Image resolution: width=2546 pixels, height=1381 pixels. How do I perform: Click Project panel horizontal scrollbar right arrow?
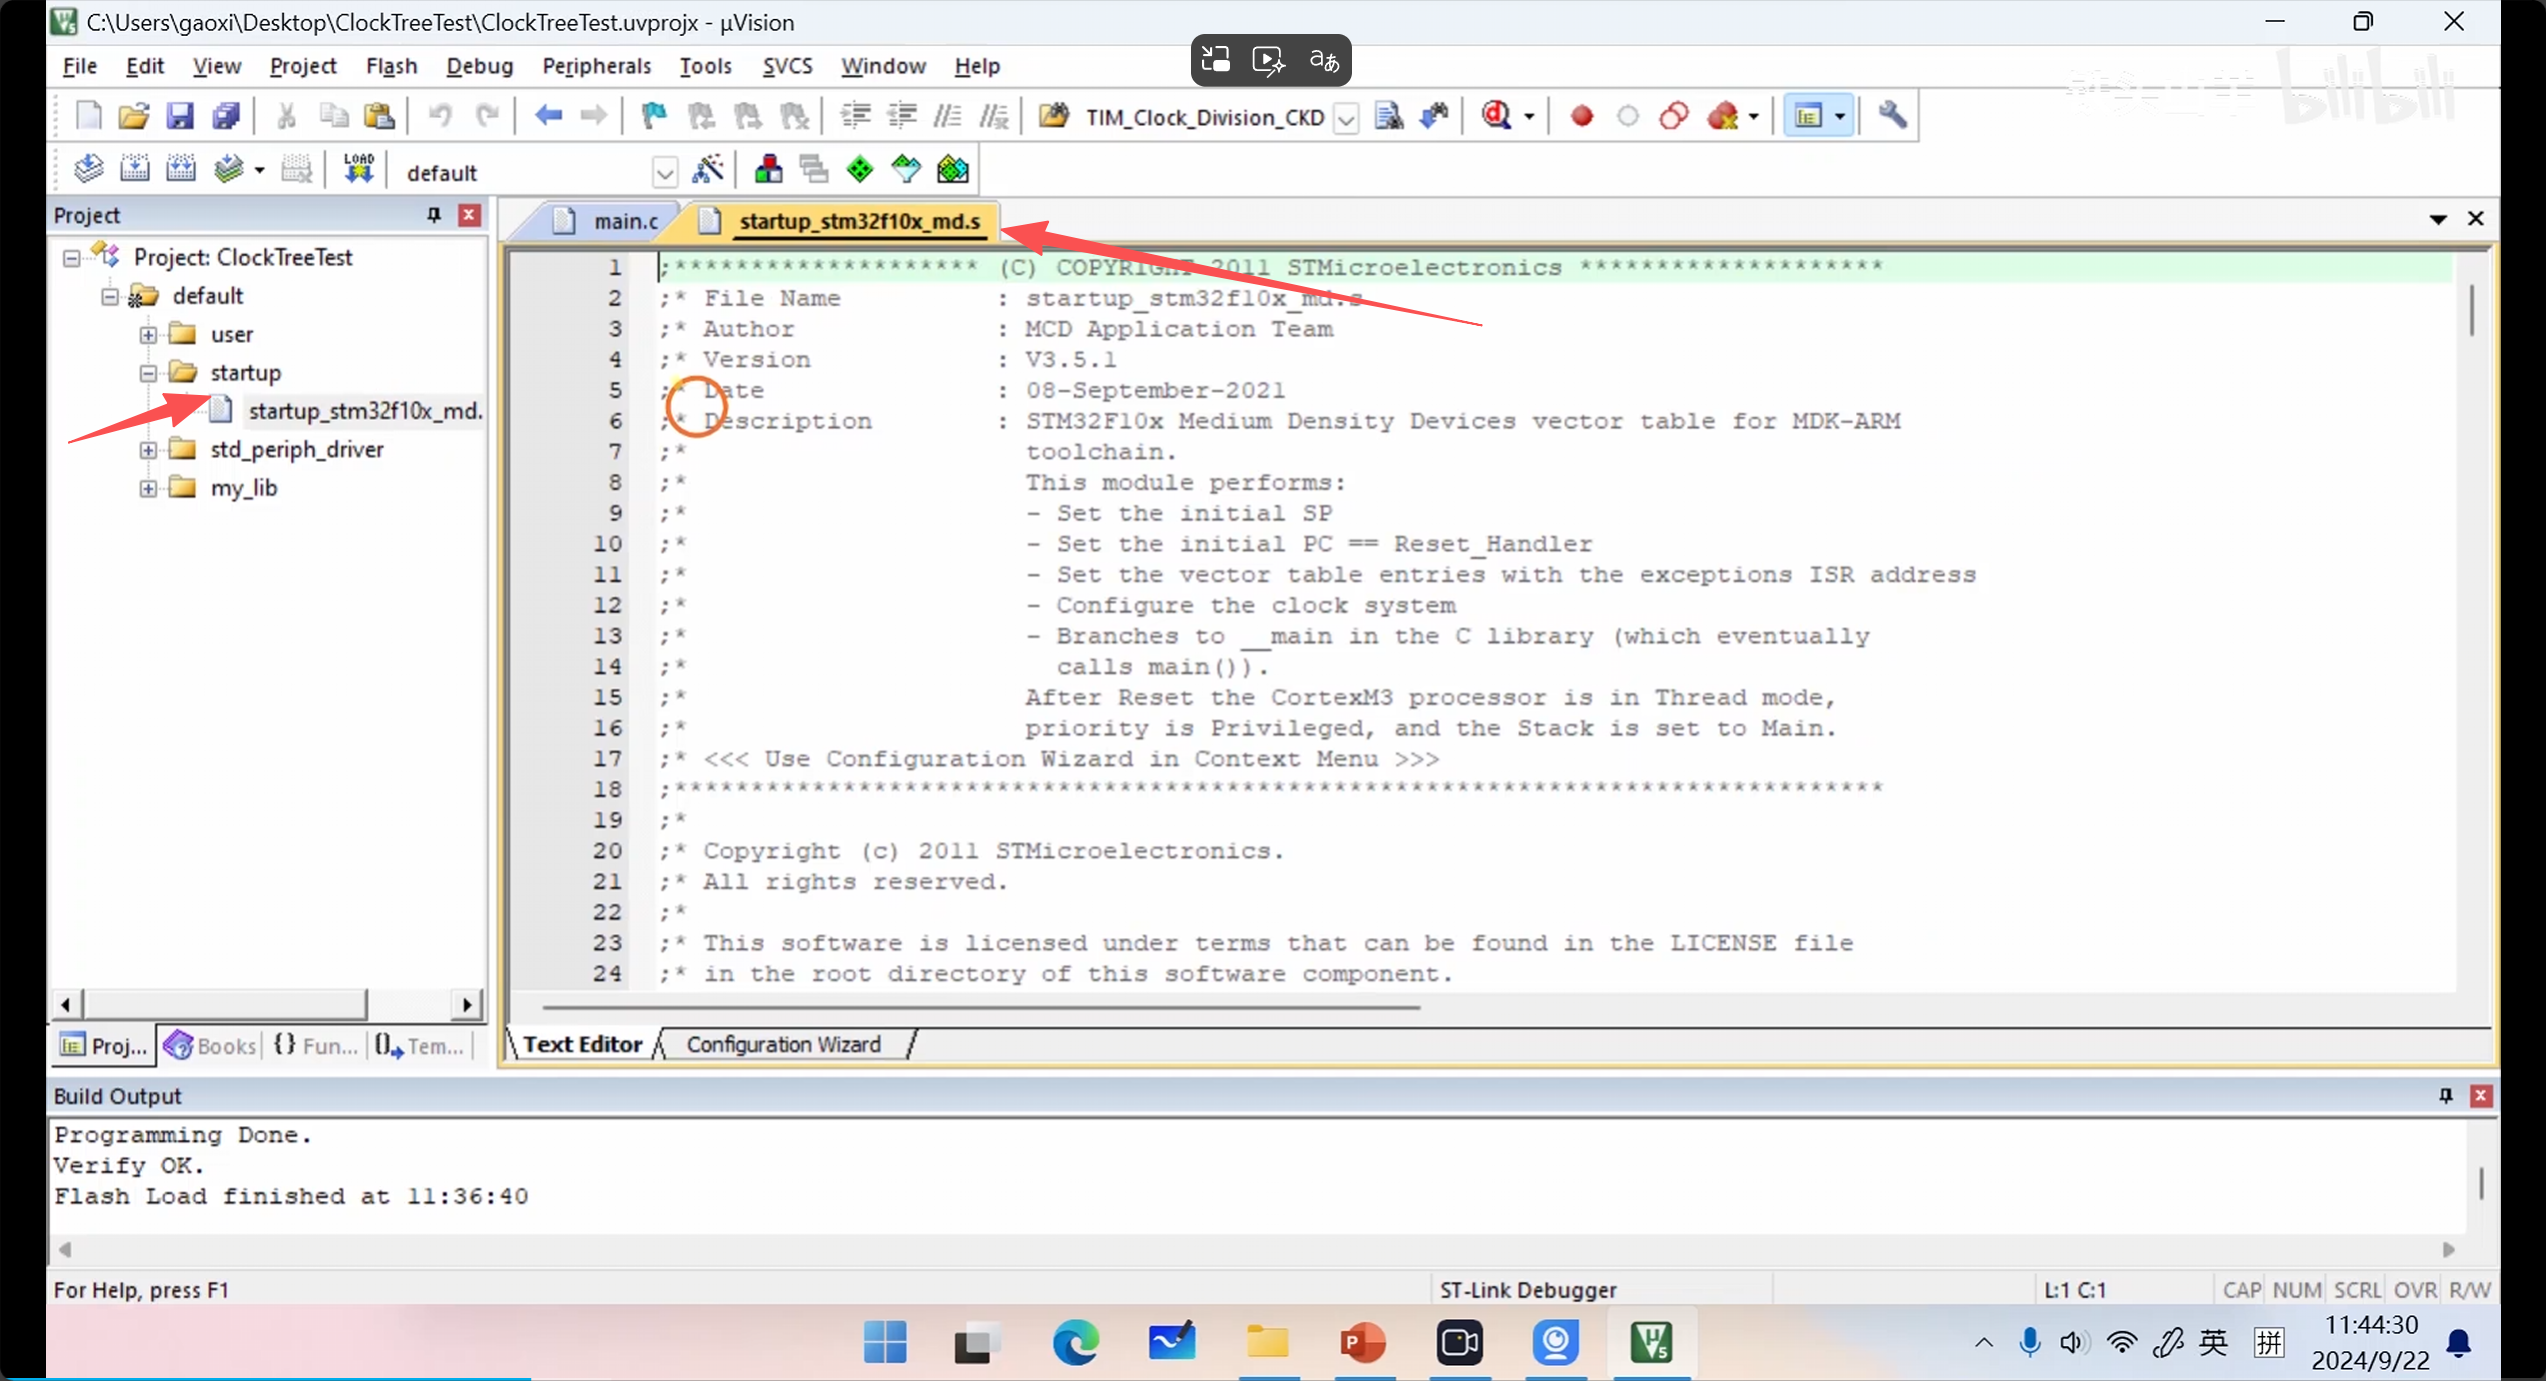[x=466, y=1004]
